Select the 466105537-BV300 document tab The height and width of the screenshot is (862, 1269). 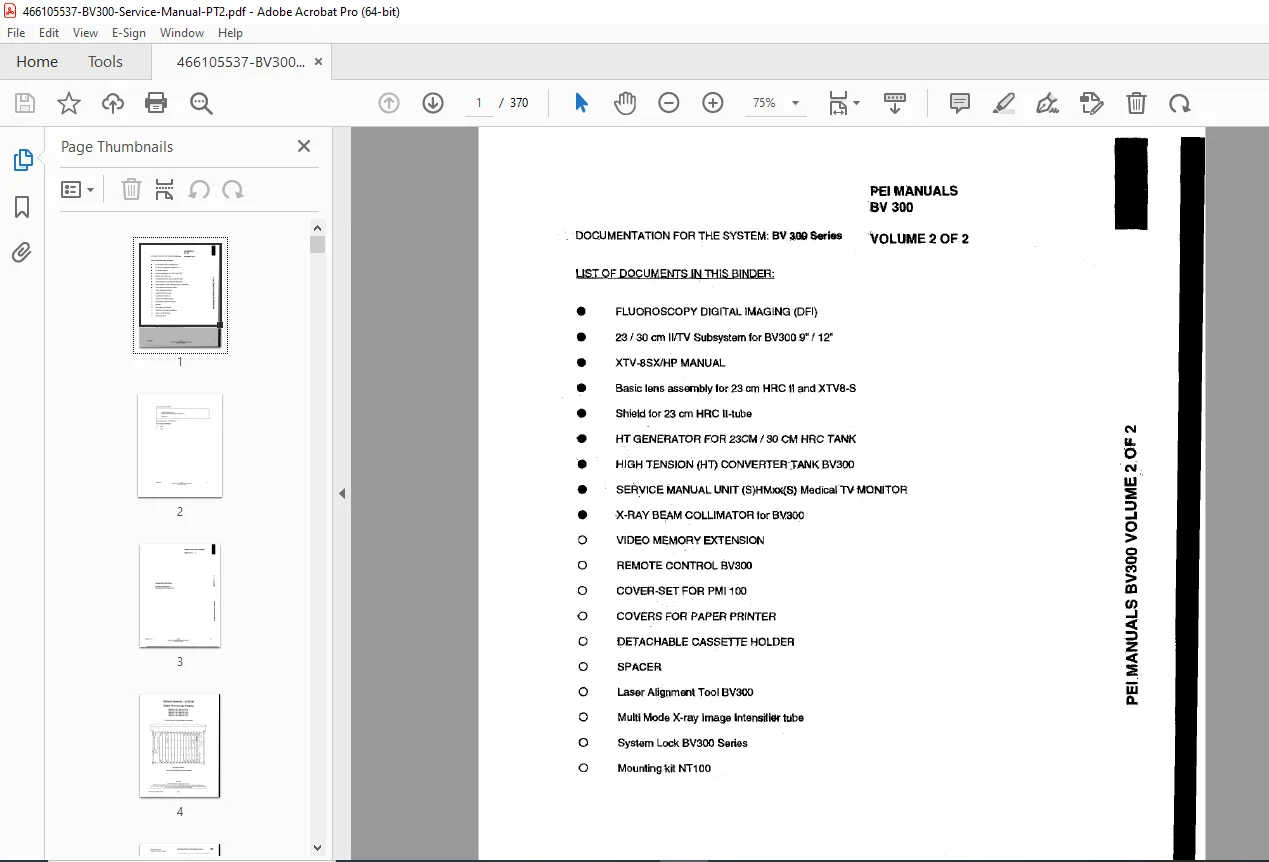241,62
